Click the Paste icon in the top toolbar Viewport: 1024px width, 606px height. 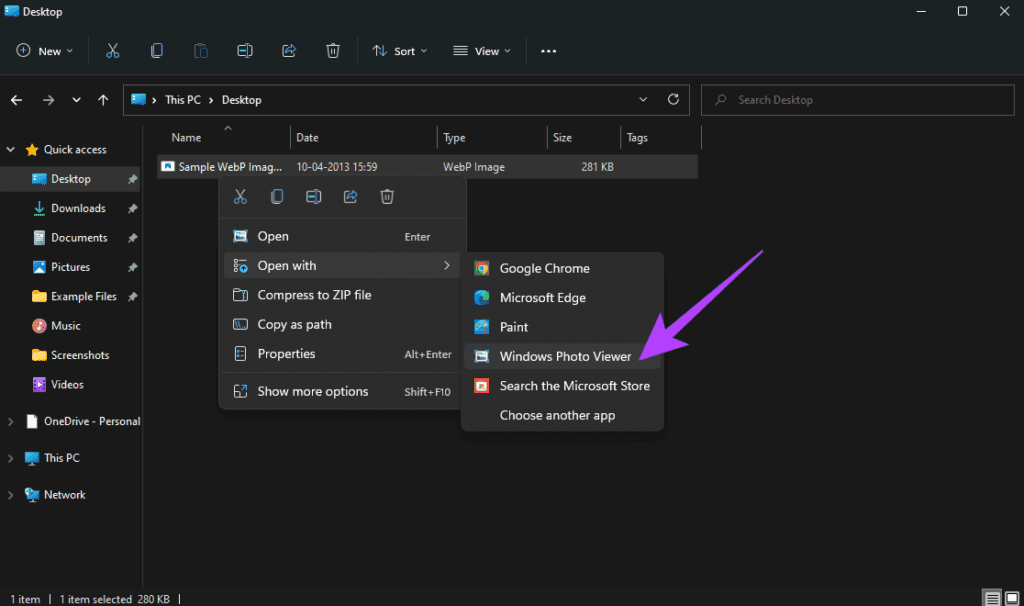pos(200,51)
